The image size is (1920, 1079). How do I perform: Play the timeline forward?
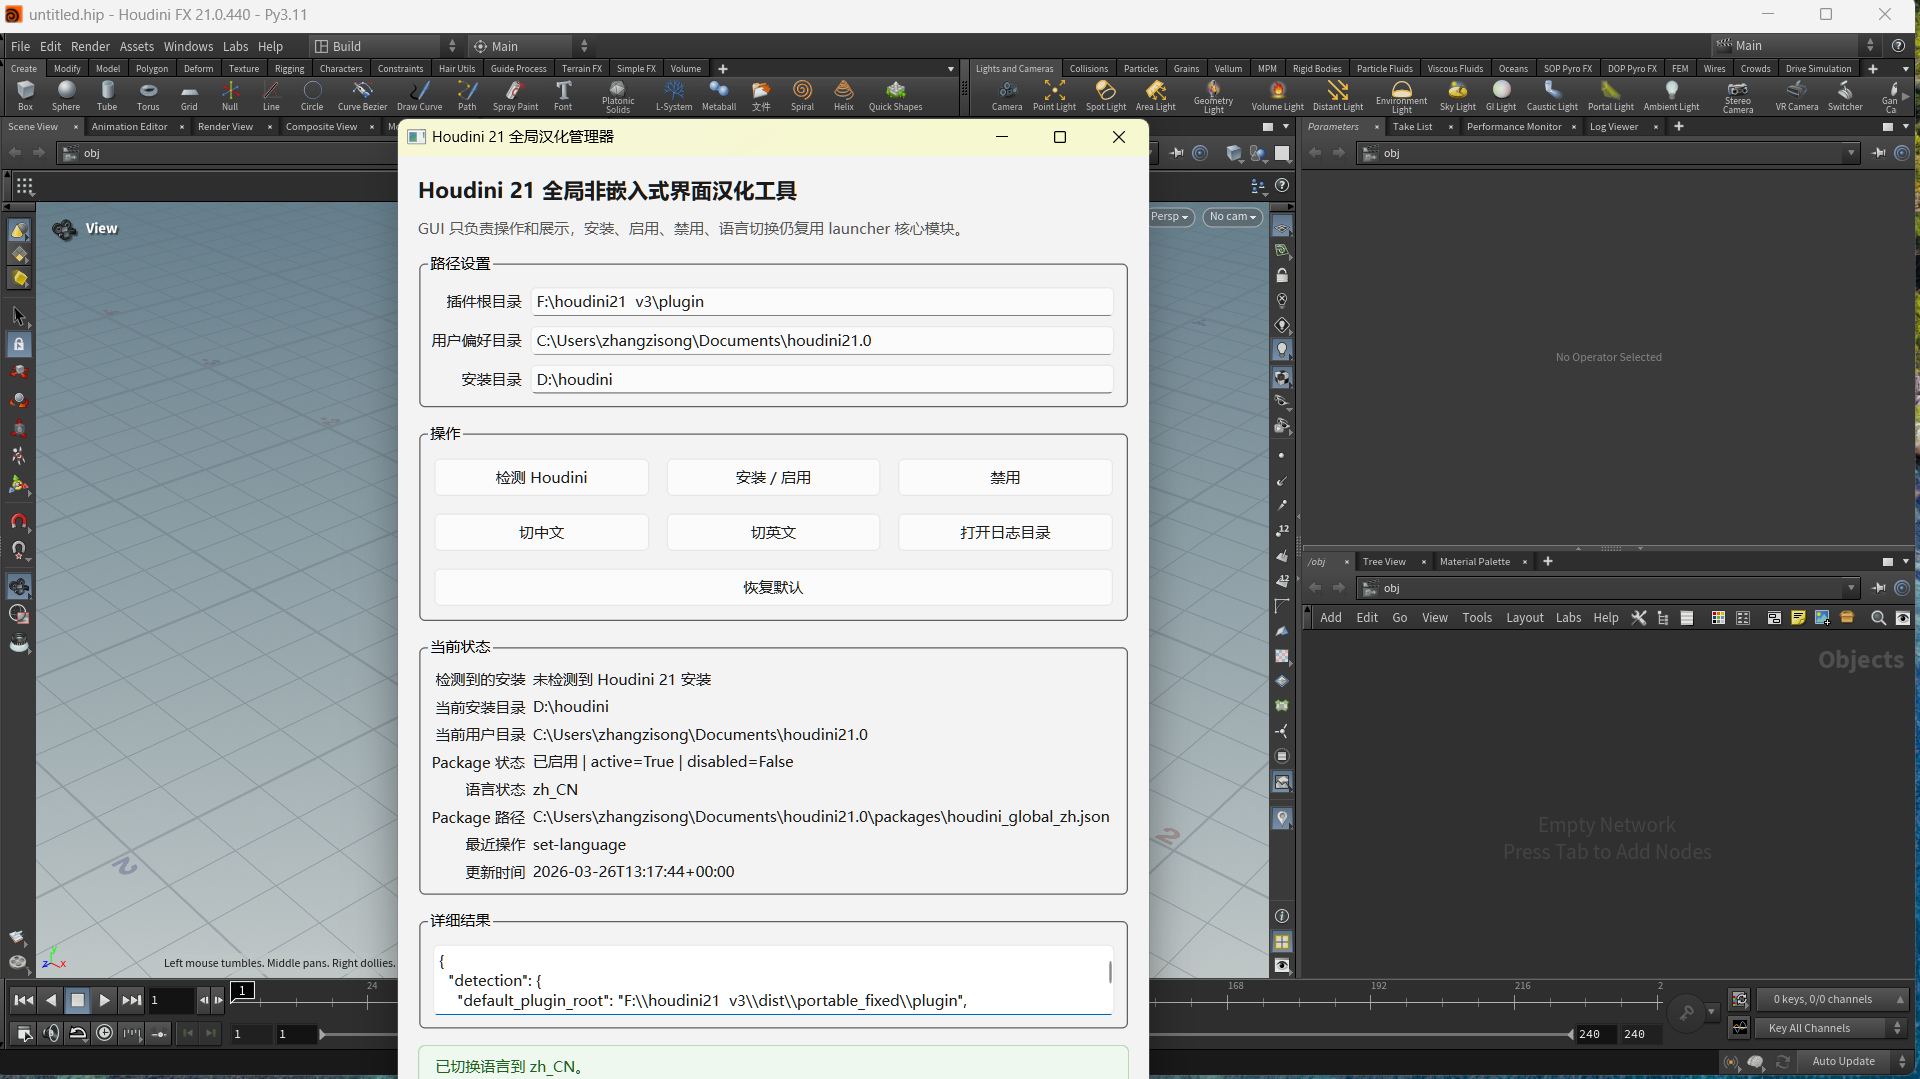click(104, 1000)
